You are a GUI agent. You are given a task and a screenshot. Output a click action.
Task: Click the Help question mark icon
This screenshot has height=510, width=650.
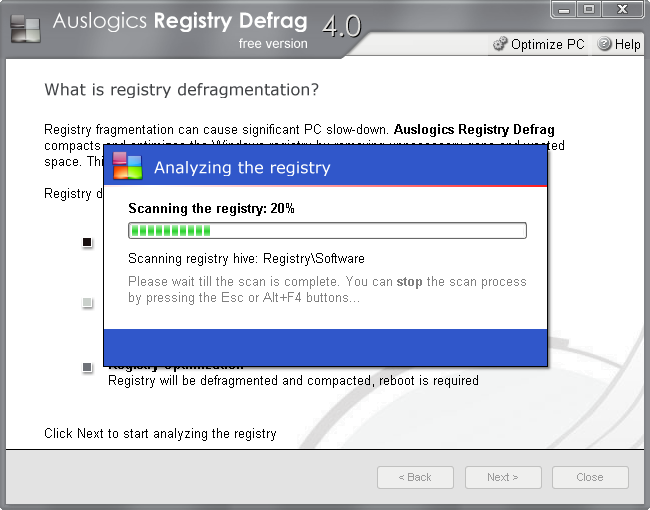[x=604, y=44]
